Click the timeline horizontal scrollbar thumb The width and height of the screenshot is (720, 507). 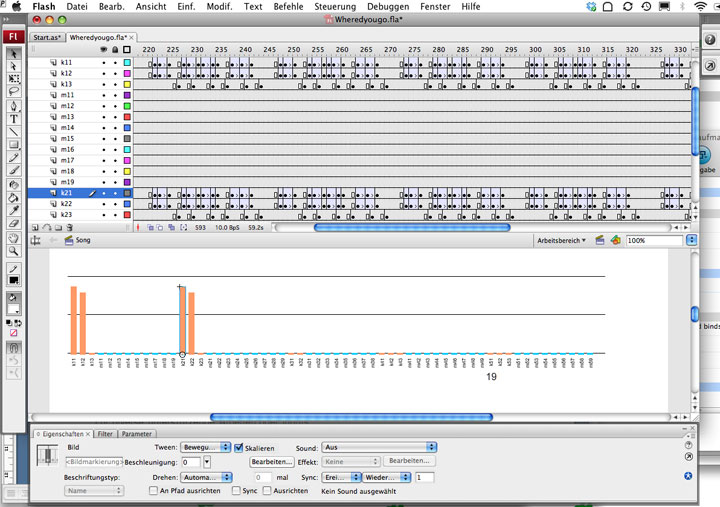pyautogui.click(x=412, y=227)
